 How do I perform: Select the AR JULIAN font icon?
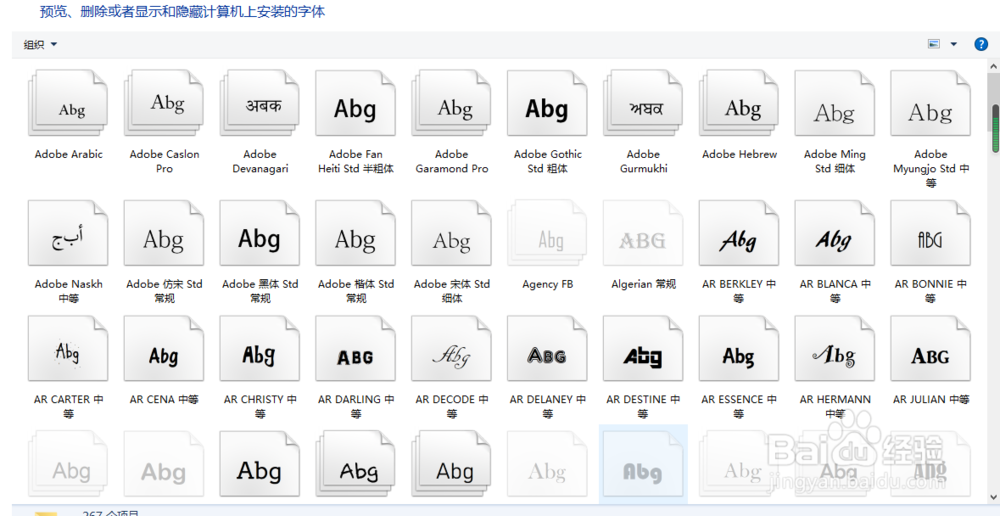click(930, 349)
